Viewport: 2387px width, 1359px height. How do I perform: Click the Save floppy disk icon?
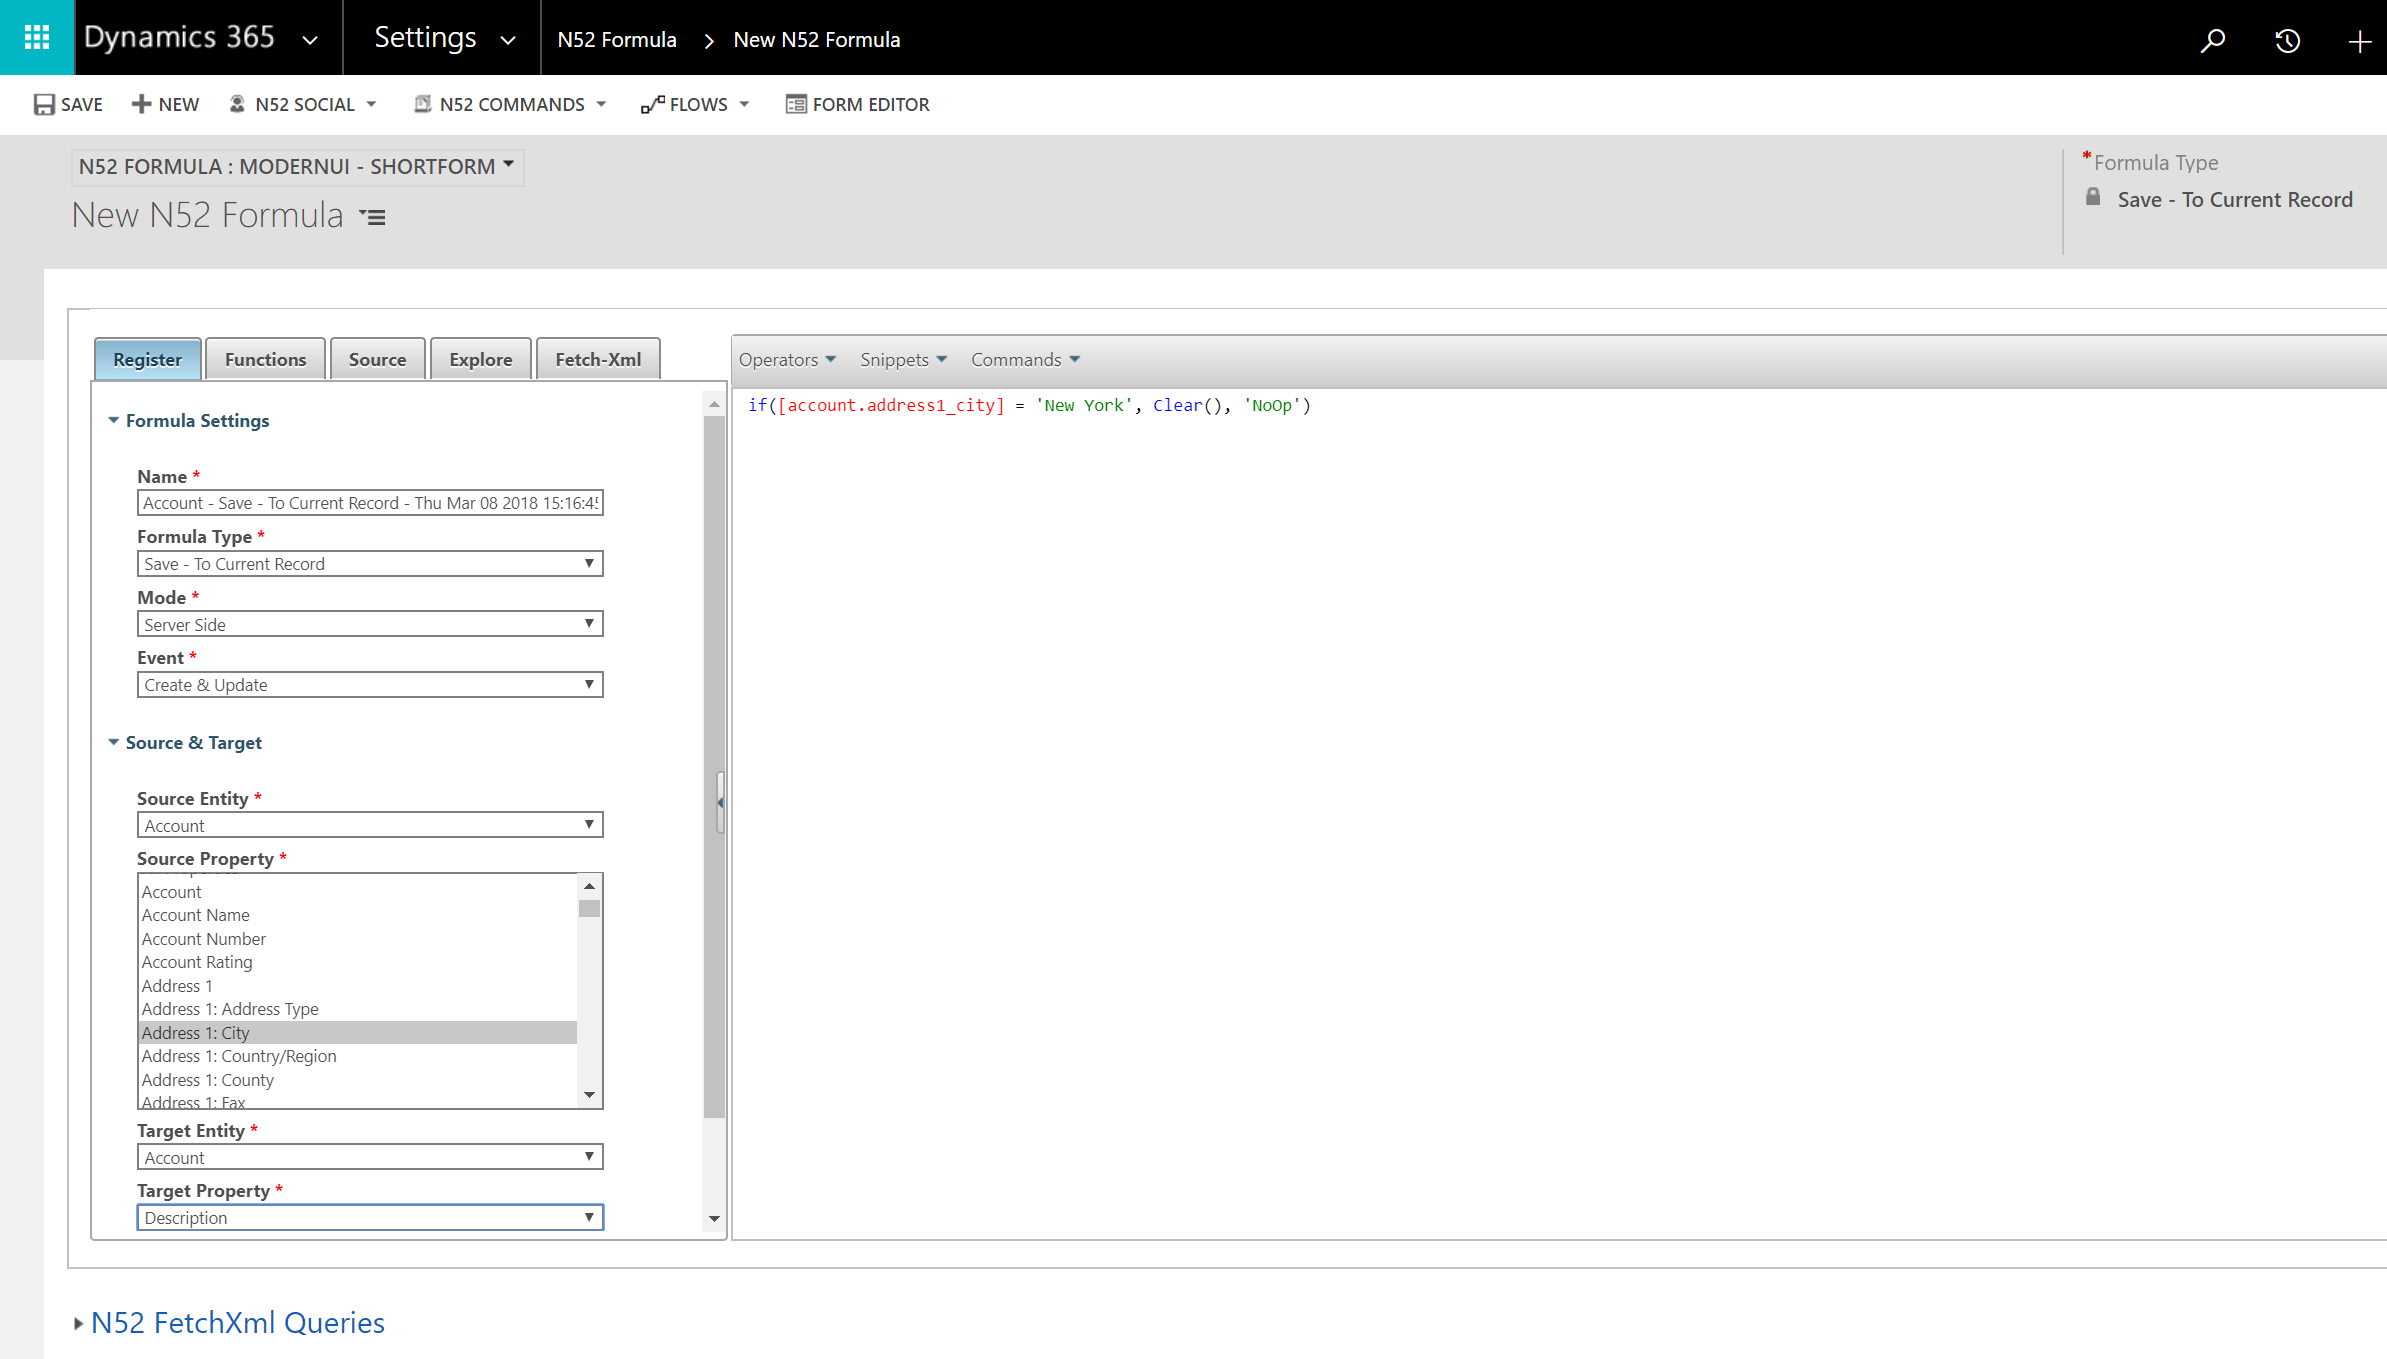44,104
